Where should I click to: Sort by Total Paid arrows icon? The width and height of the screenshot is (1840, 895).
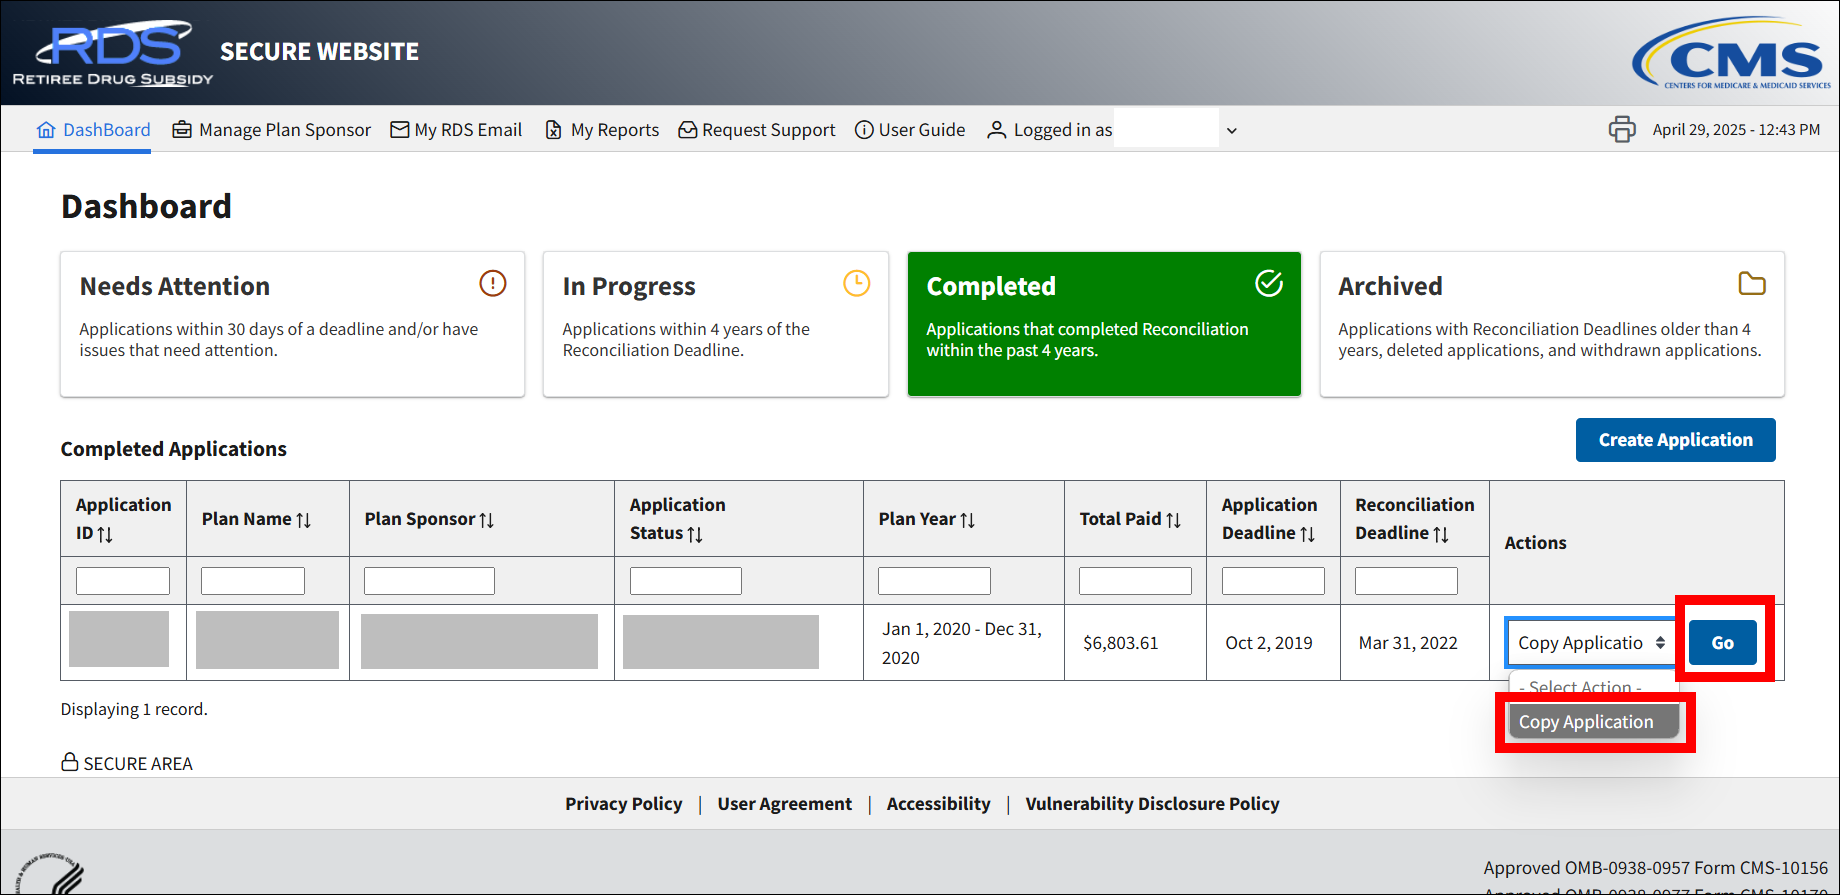1174,520
